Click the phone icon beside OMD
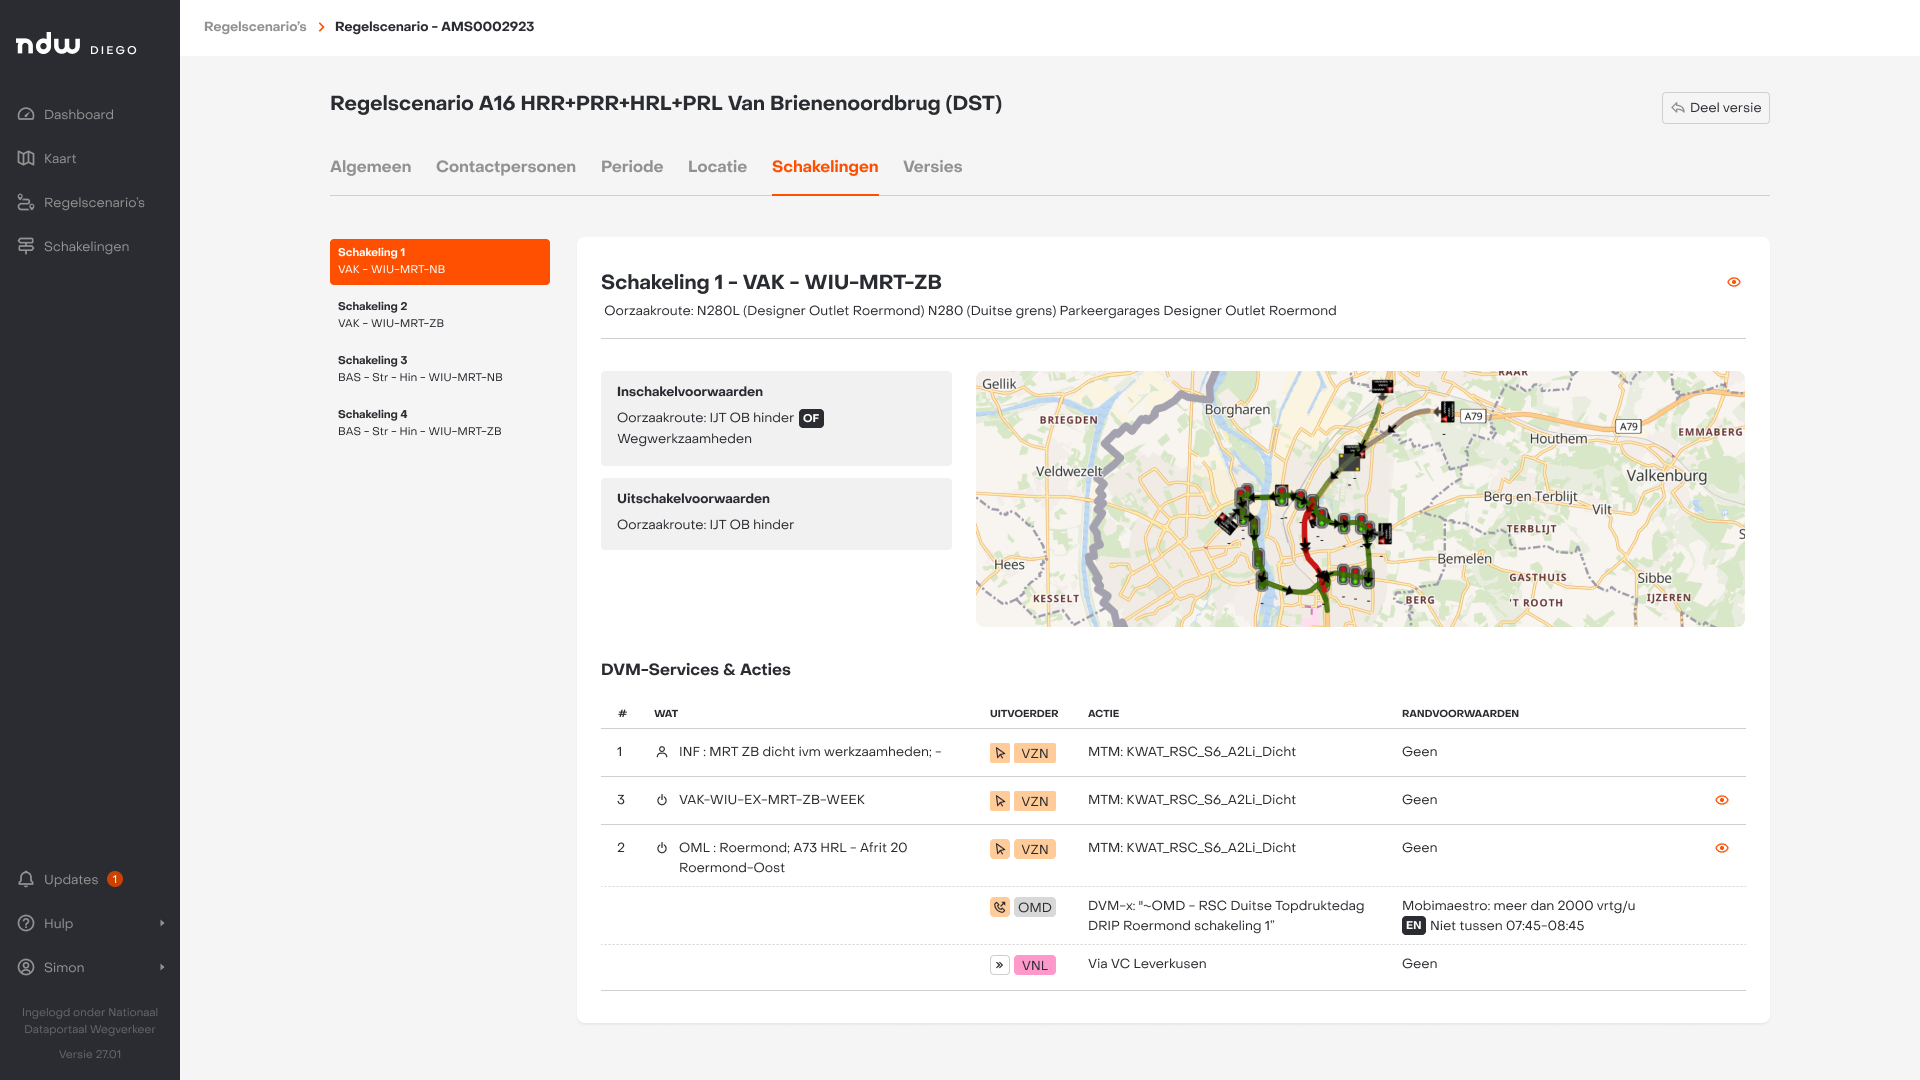 click(x=1000, y=907)
